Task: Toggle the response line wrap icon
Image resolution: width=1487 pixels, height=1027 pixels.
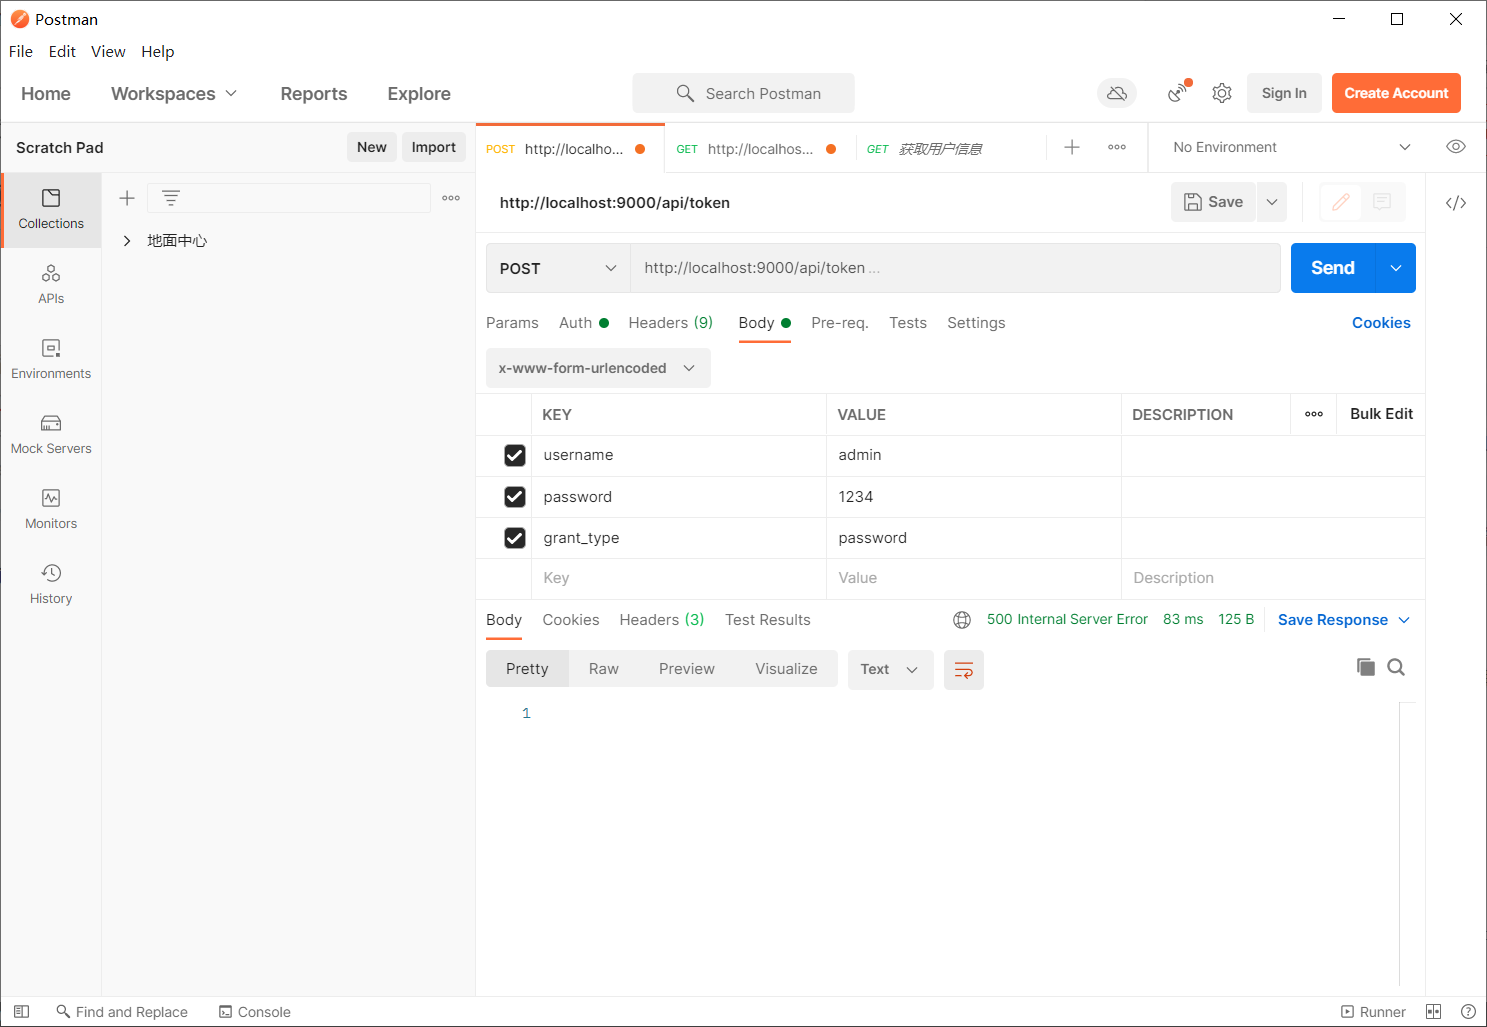Action: click(964, 670)
